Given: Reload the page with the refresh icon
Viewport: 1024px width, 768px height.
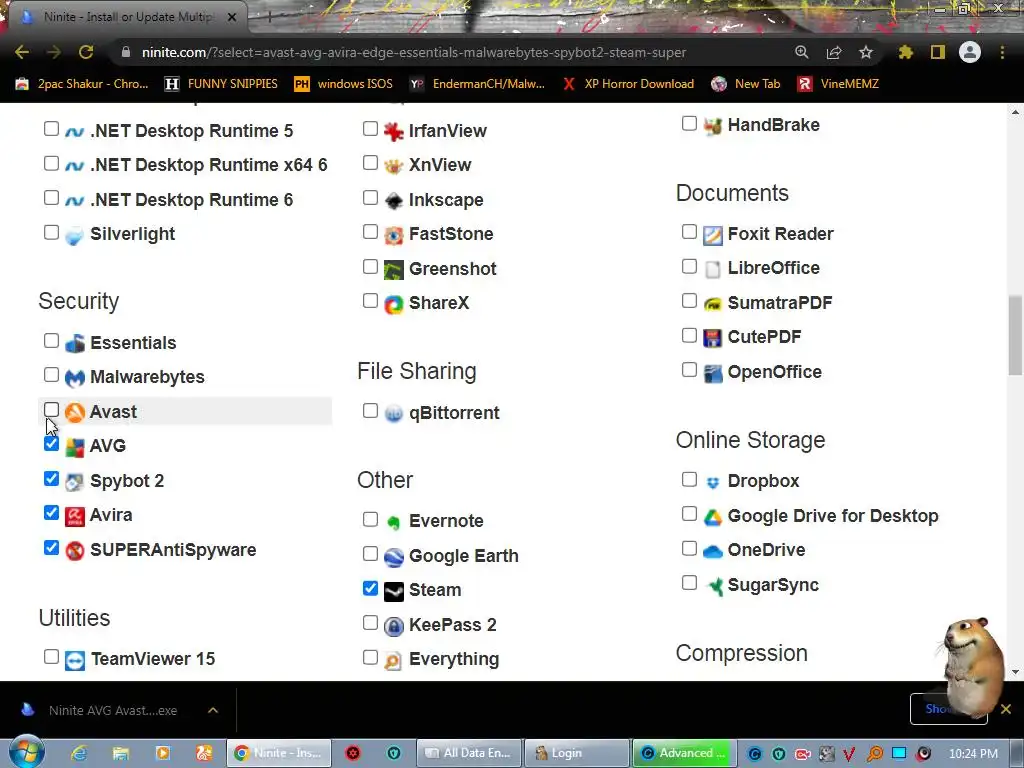Looking at the screenshot, I should pyautogui.click(x=86, y=52).
